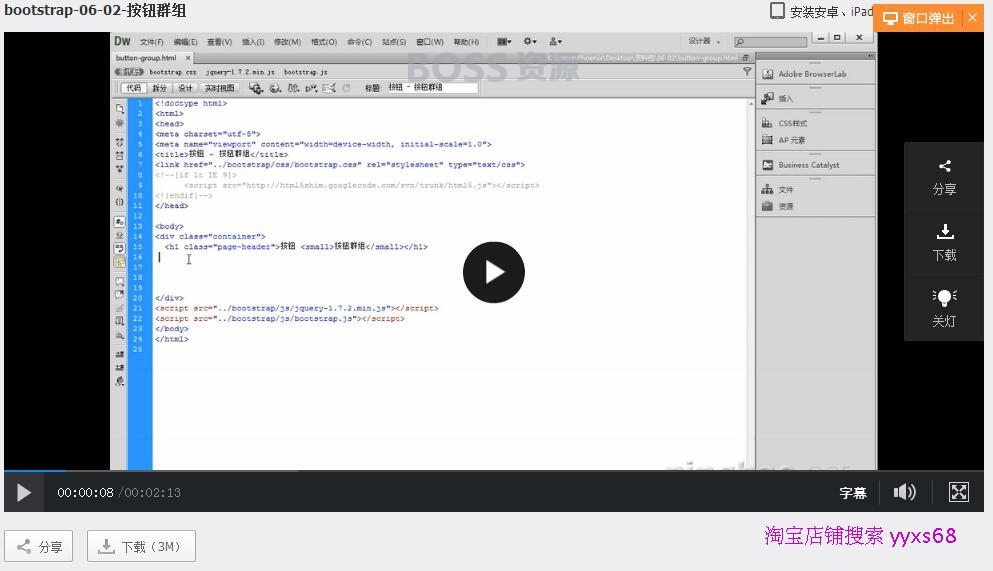Open the 设计器 workspace dropdown
993x571 pixels.
pyautogui.click(x=704, y=41)
